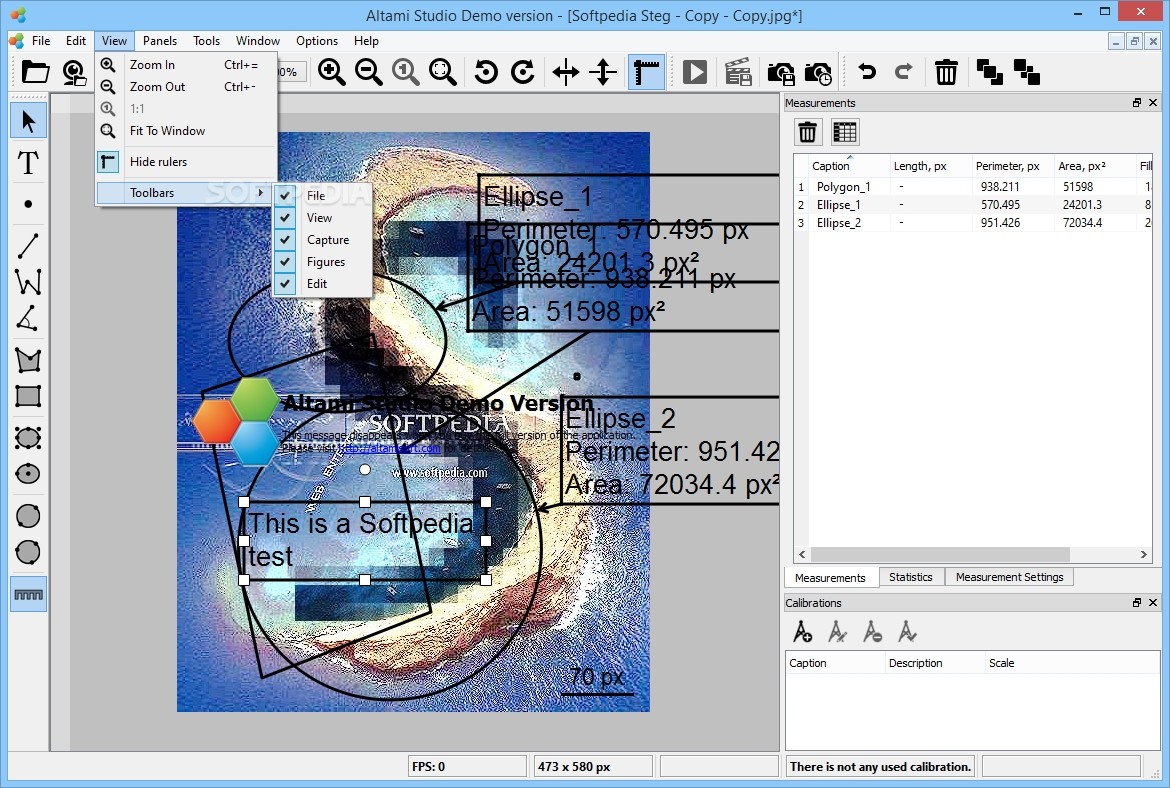Click the Calibrations Scale column header

tap(1001, 663)
